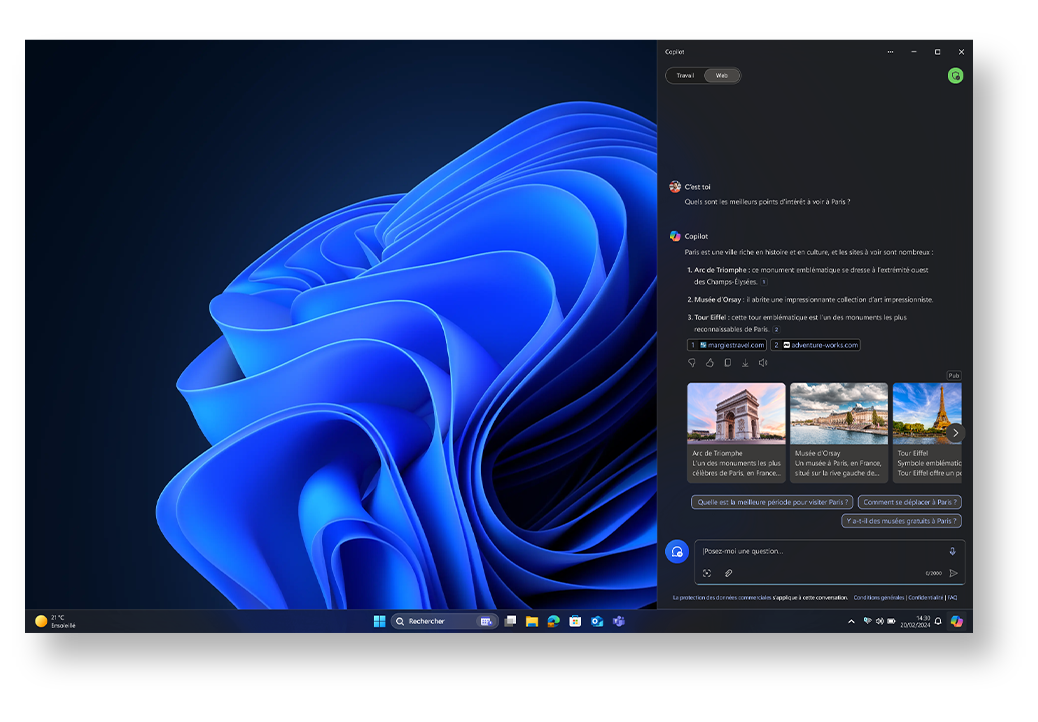Viewport: 1038px width, 722px height.
Task: Click citation marker 2 after 'reconnaissables de Paris'
Action: [x=777, y=330]
